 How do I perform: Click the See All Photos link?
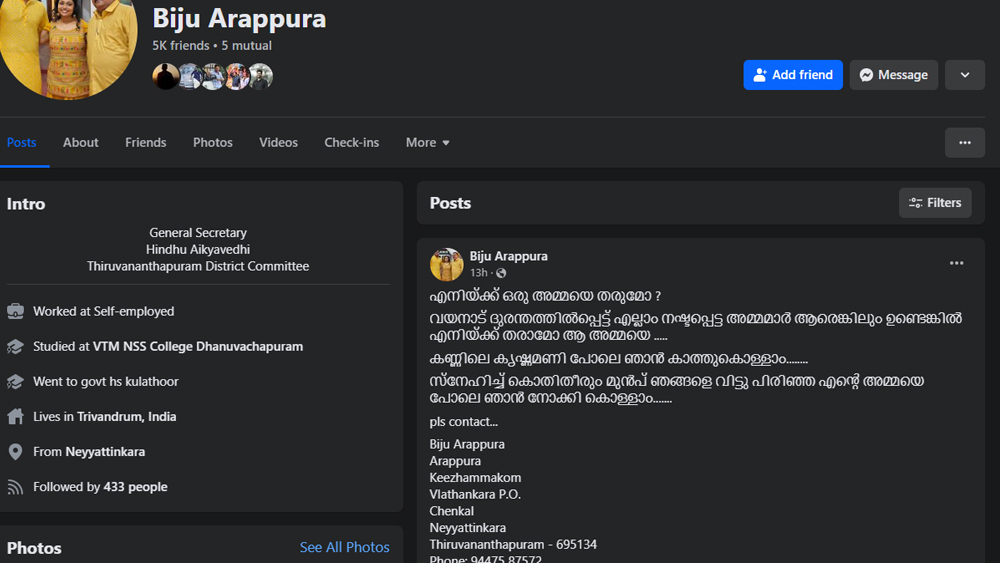coord(344,547)
